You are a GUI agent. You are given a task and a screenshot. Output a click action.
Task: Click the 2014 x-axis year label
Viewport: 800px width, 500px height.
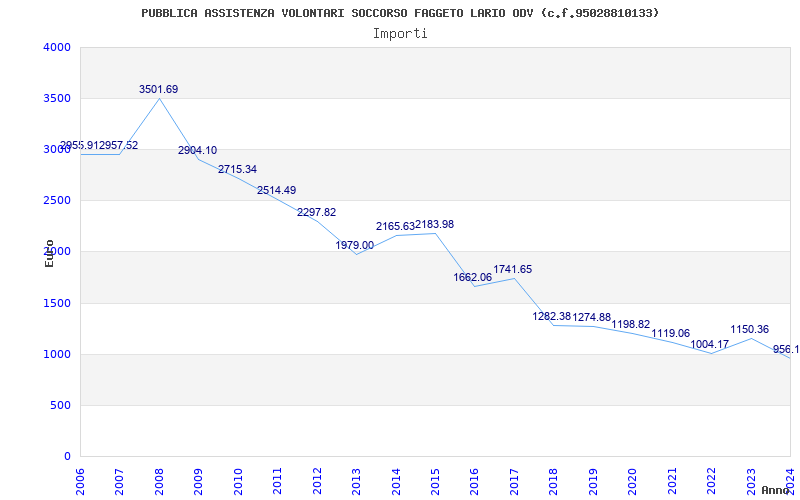click(x=396, y=481)
